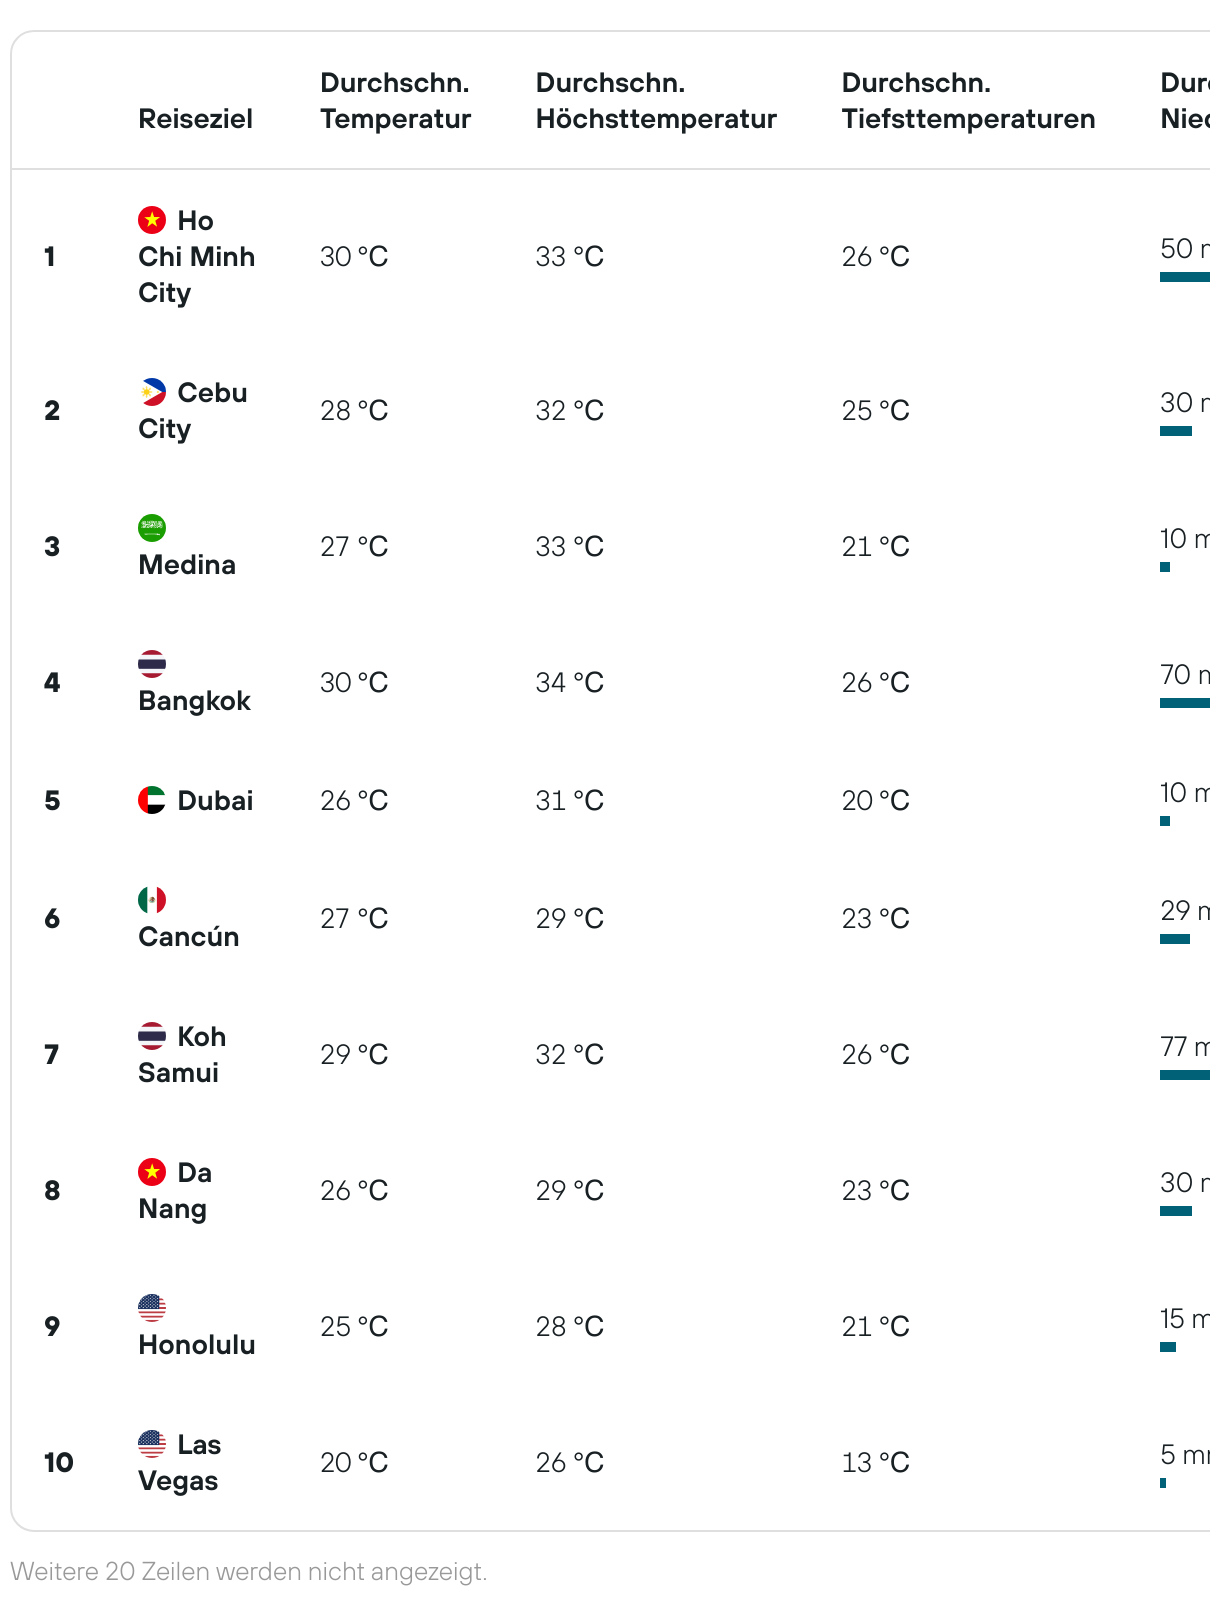The height and width of the screenshot is (1598, 1220).
Task: Select the Dubai destination name
Action: (x=215, y=800)
